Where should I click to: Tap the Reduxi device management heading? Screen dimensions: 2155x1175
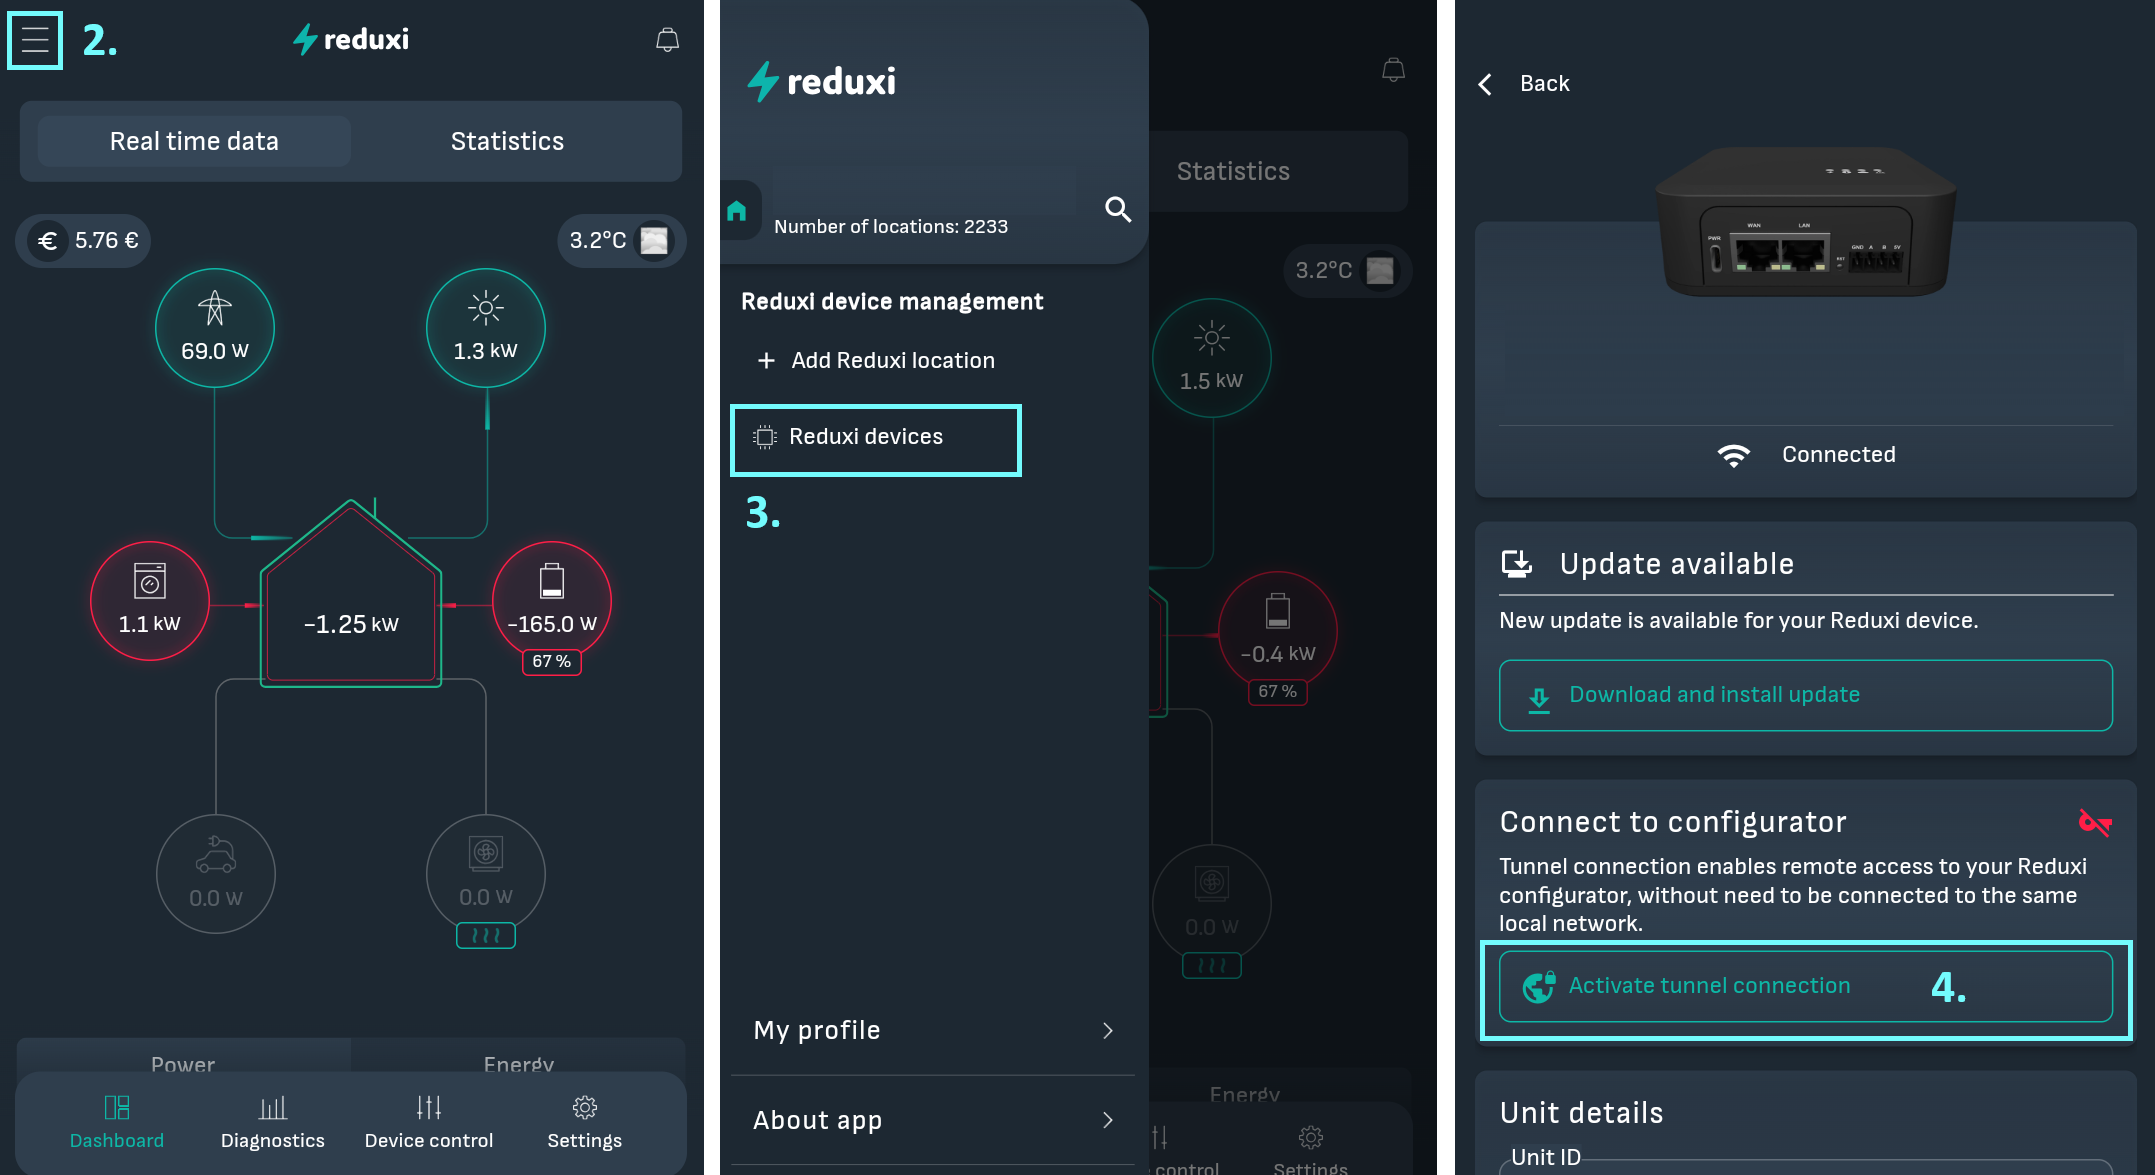[892, 302]
